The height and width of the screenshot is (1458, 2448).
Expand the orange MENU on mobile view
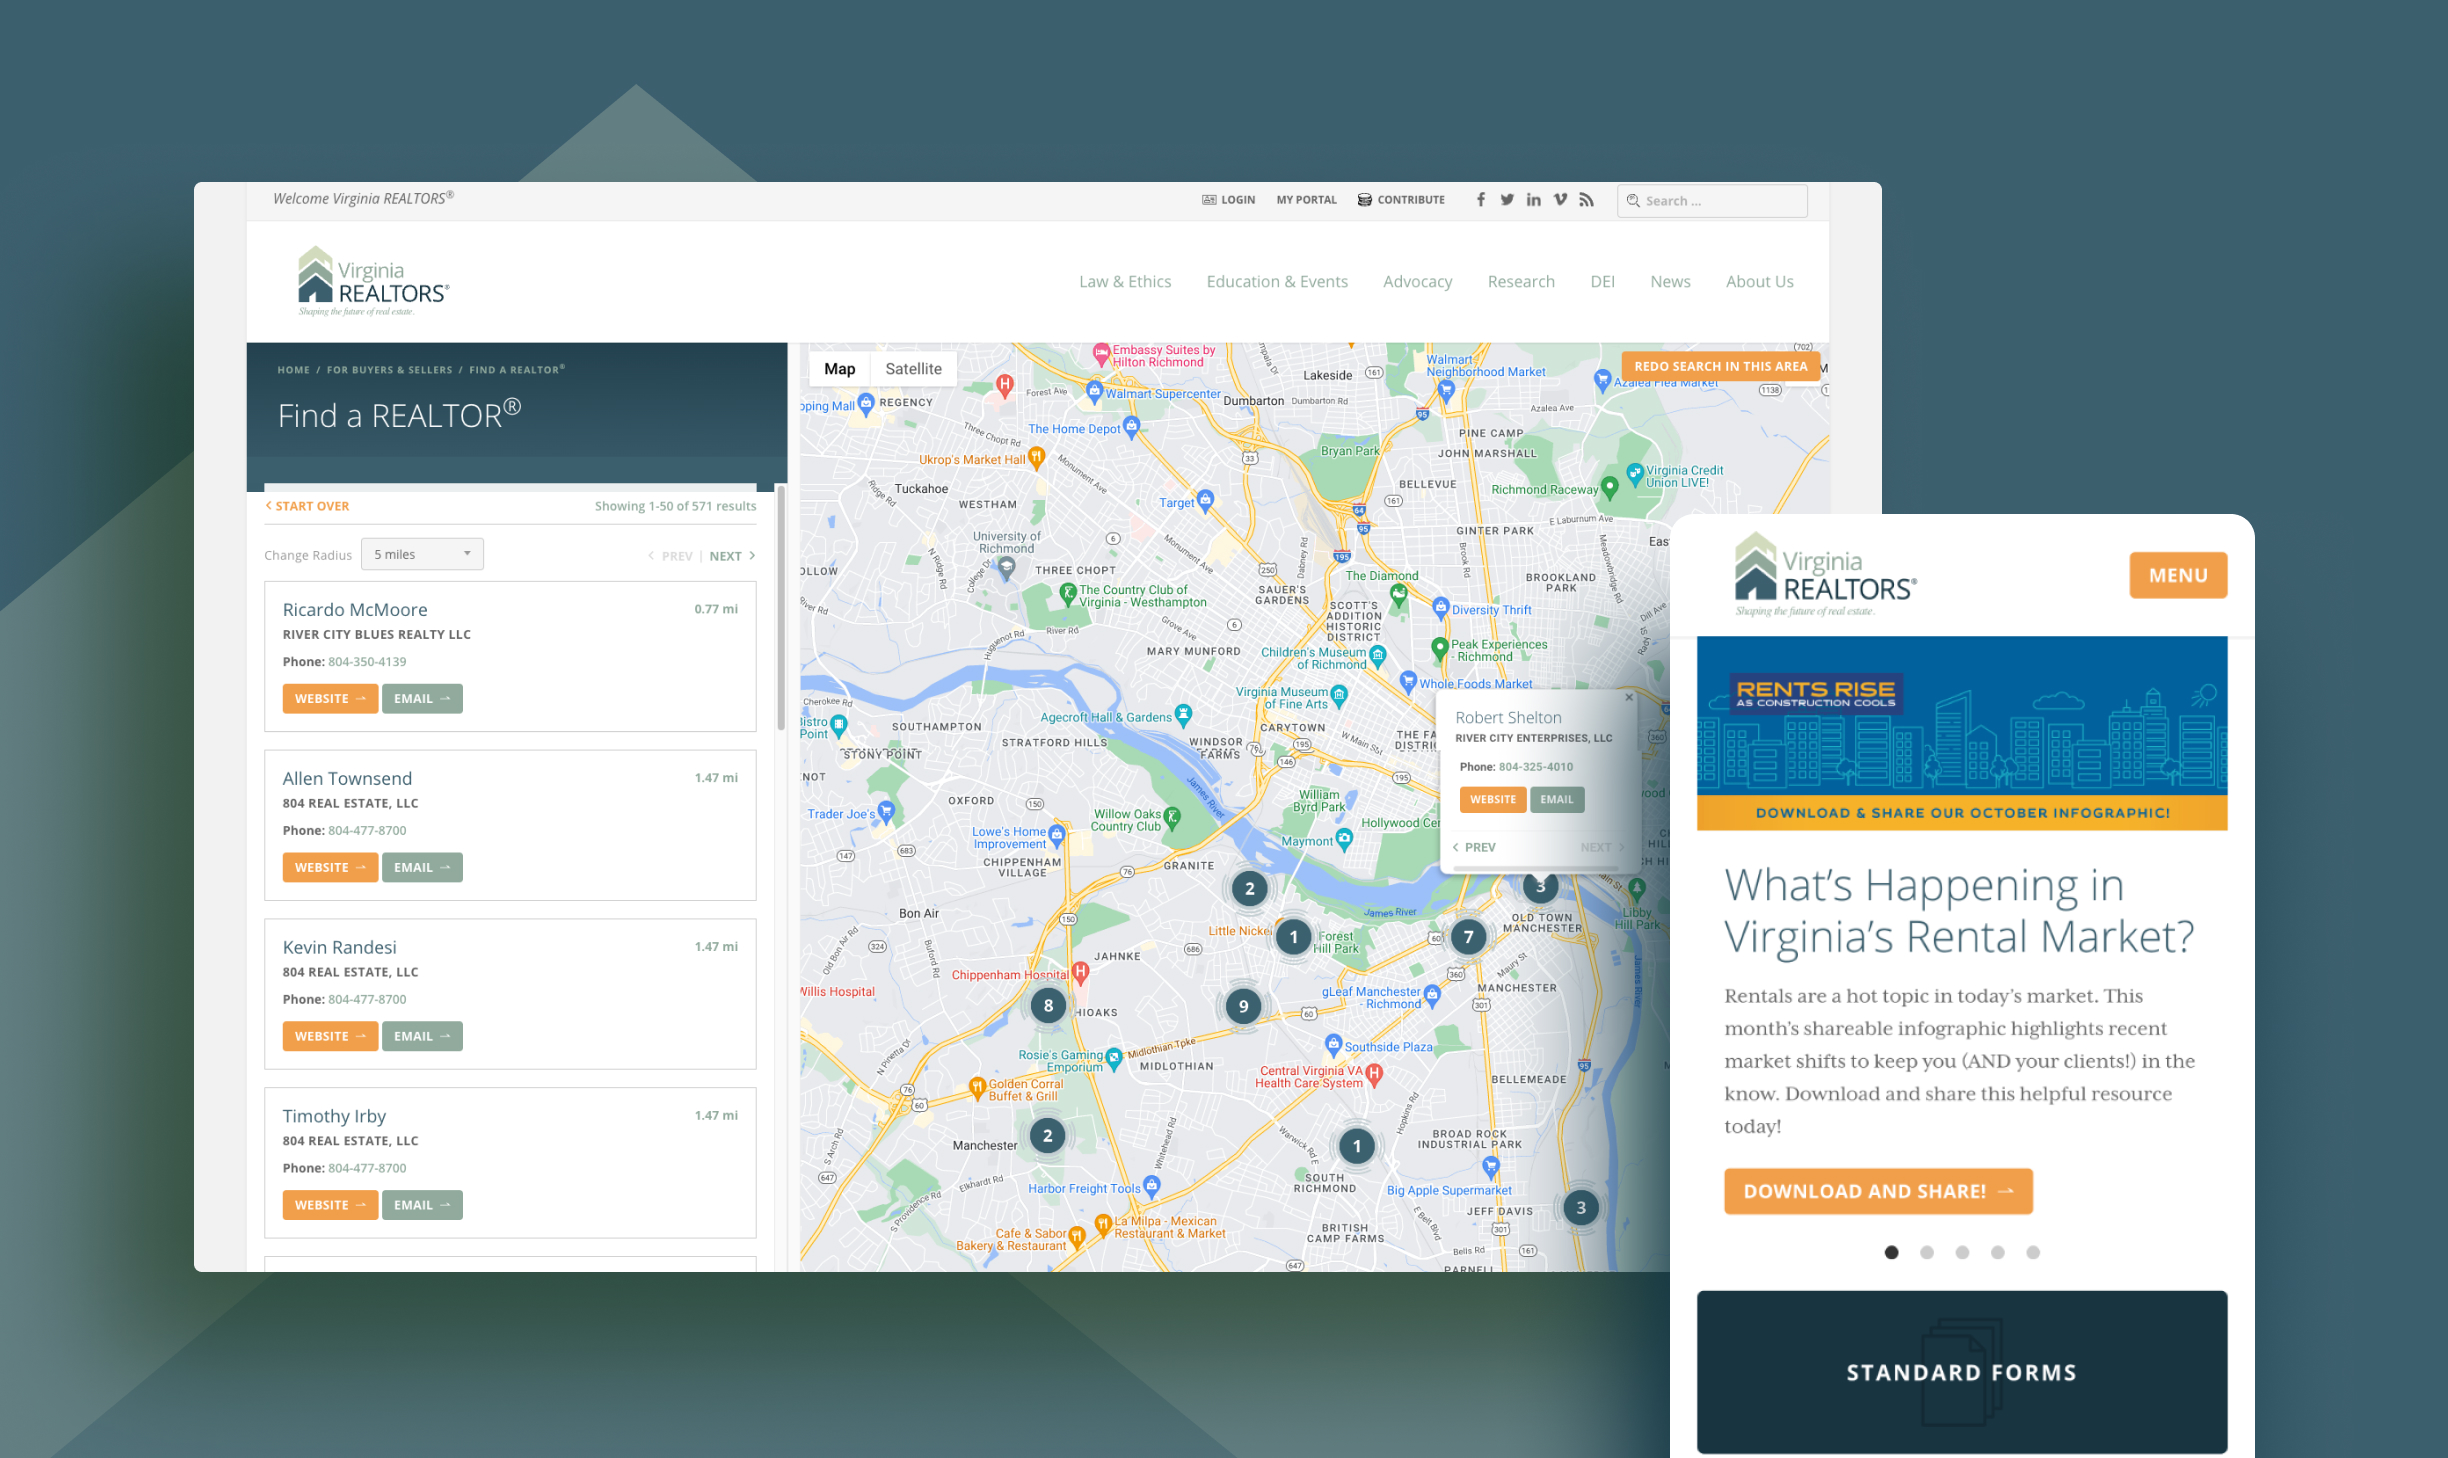pos(2177,575)
